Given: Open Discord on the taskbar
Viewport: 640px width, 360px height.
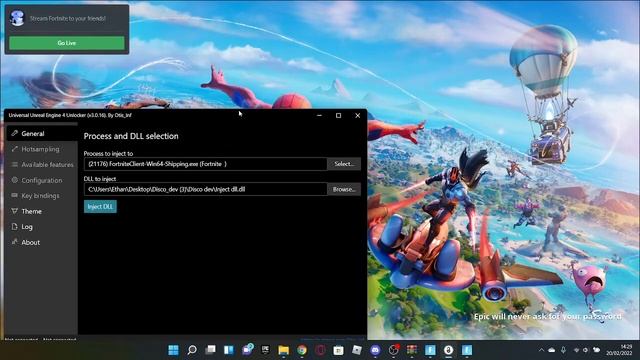Looking at the screenshot, I should pyautogui.click(x=375, y=350).
